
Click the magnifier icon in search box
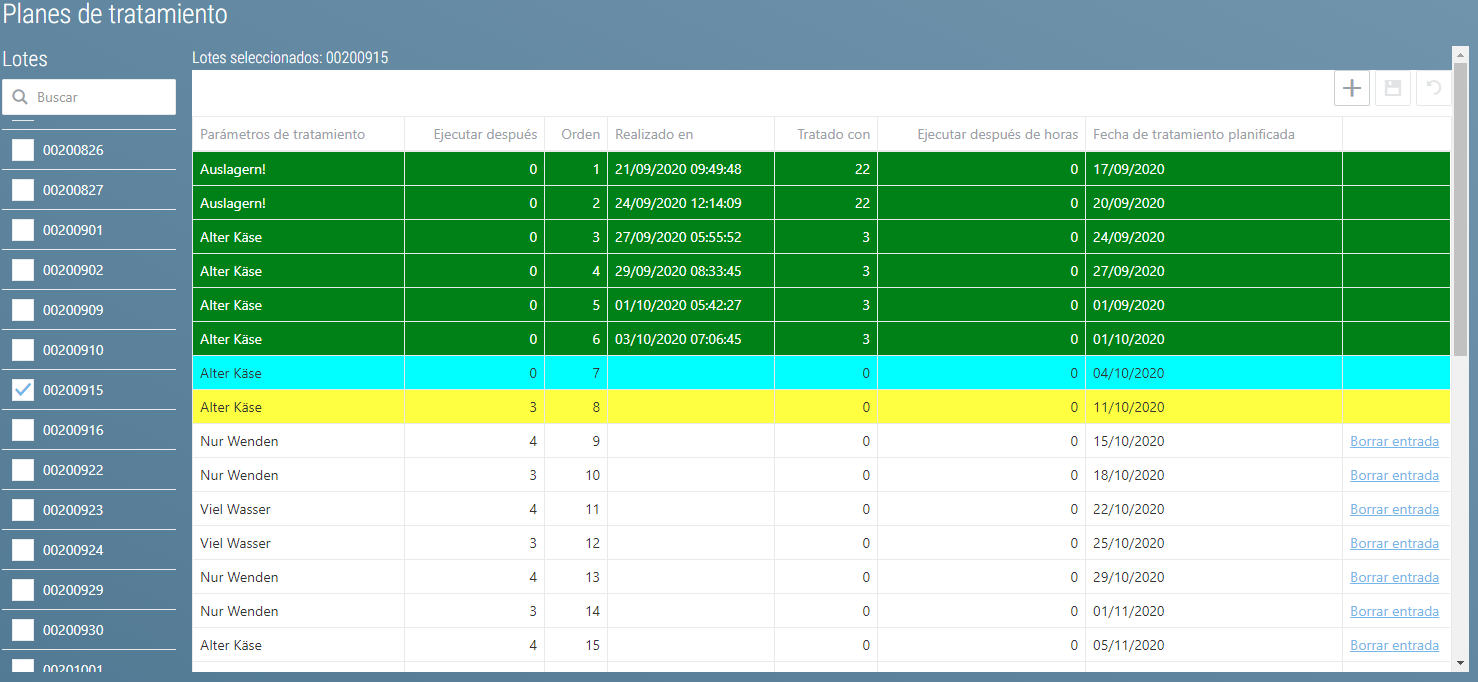19,97
